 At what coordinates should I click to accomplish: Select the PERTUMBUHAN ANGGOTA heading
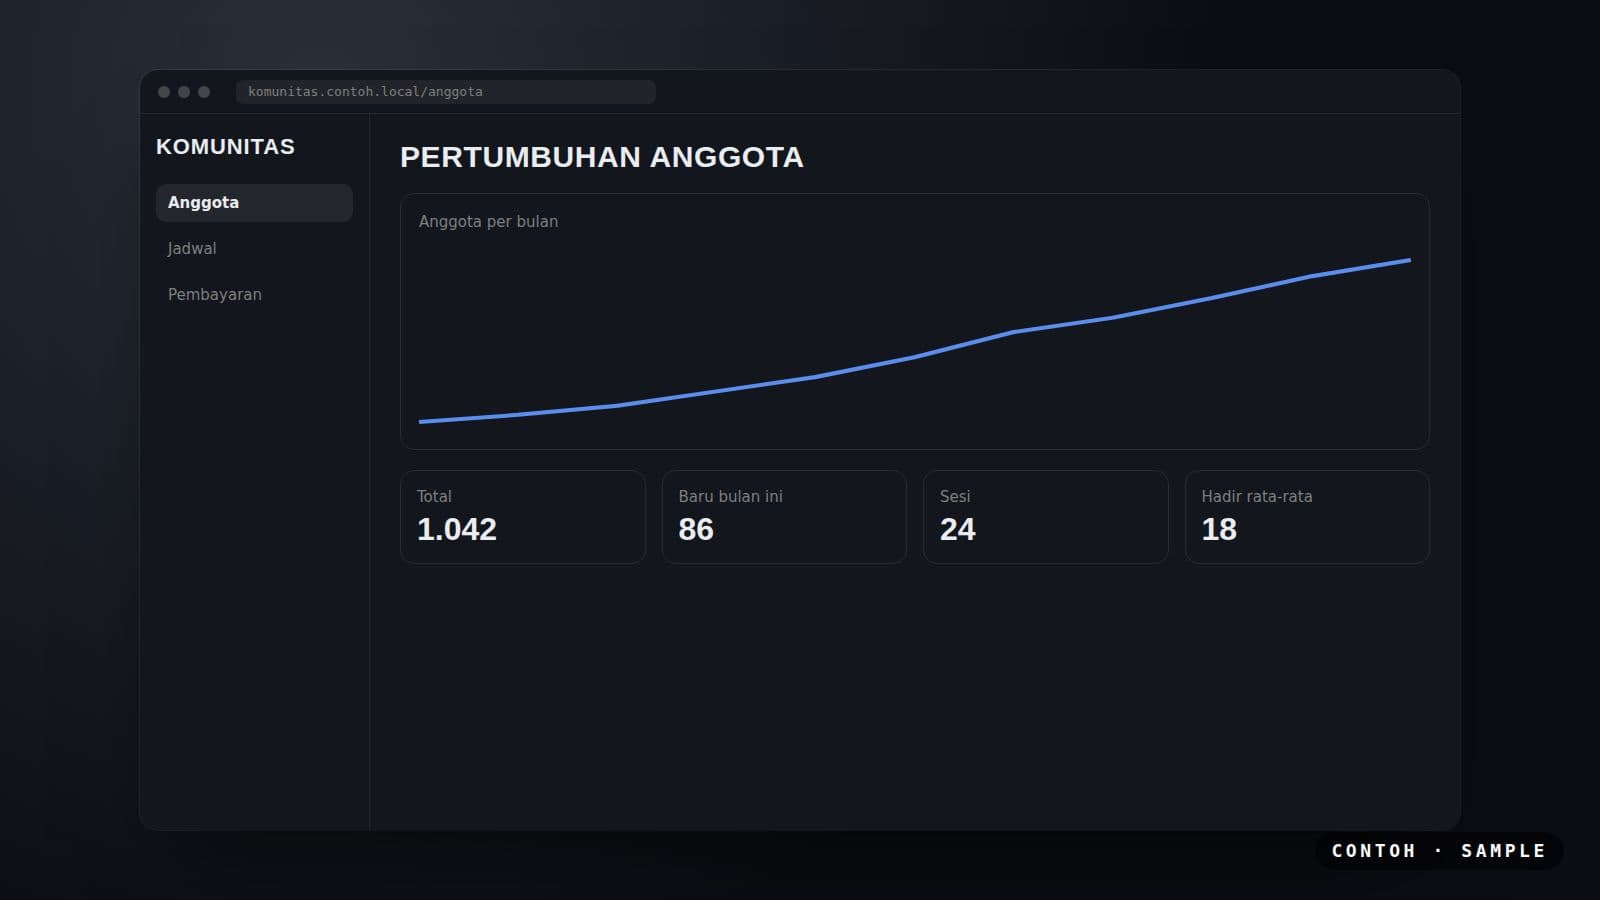pyautogui.click(x=602, y=157)
